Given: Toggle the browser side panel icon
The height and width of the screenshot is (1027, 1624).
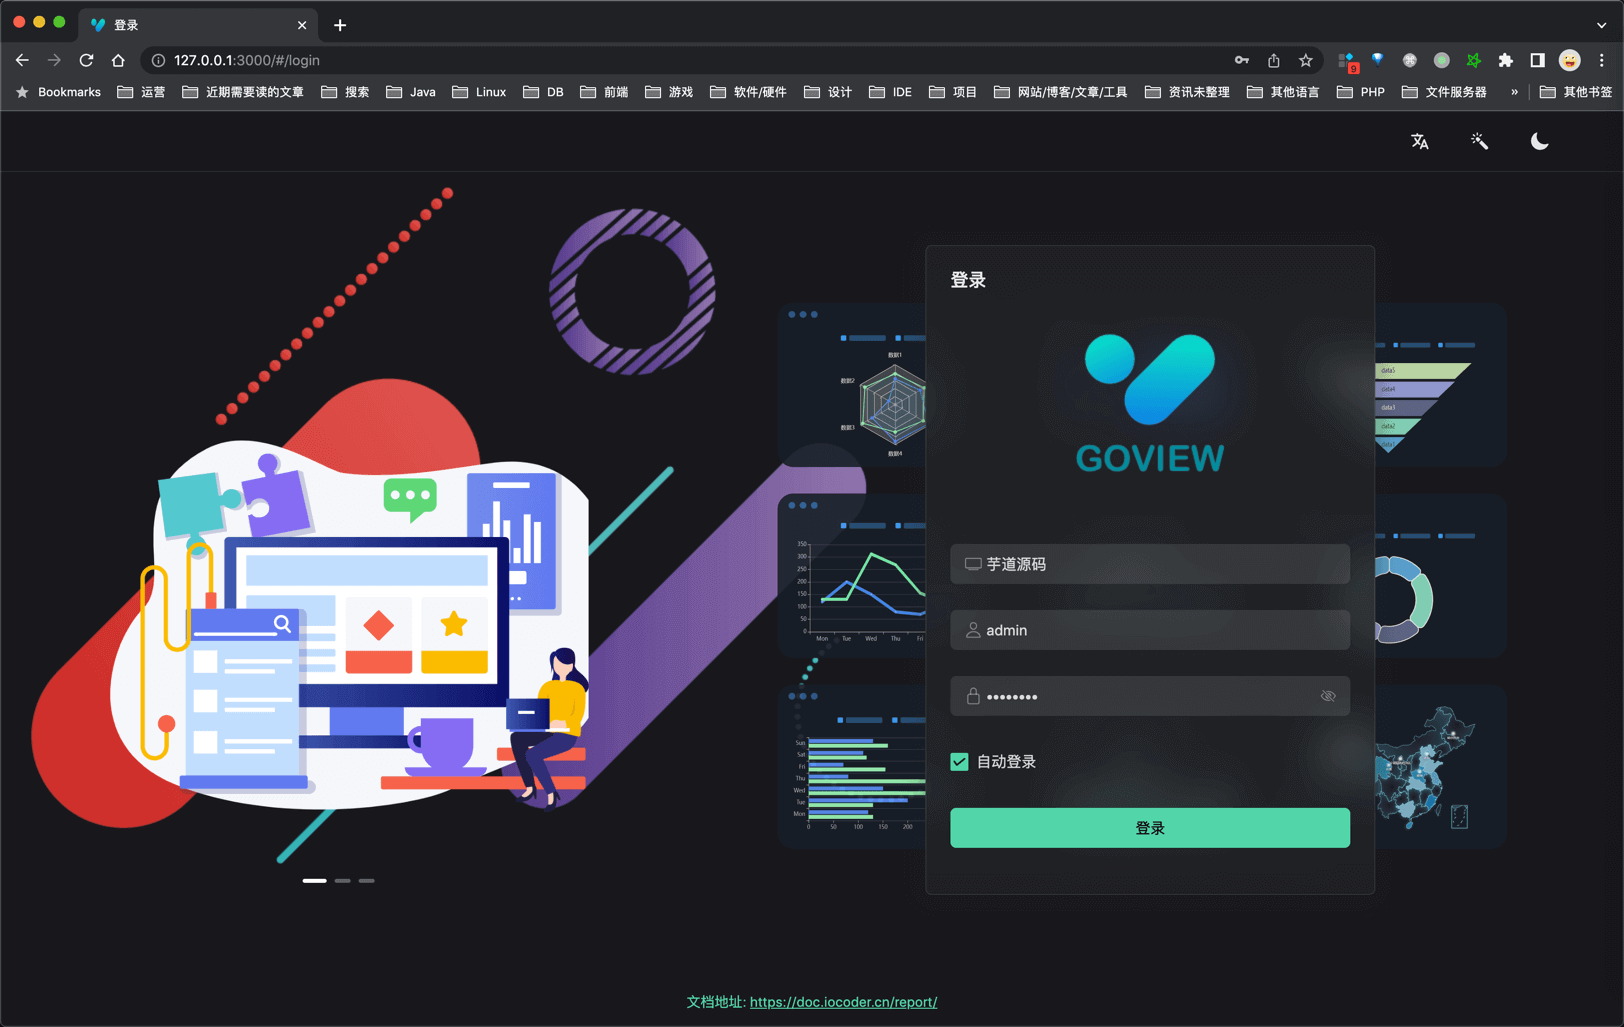Looking at the screenshot, I should pyautogui.click(x=1537, y=60).
